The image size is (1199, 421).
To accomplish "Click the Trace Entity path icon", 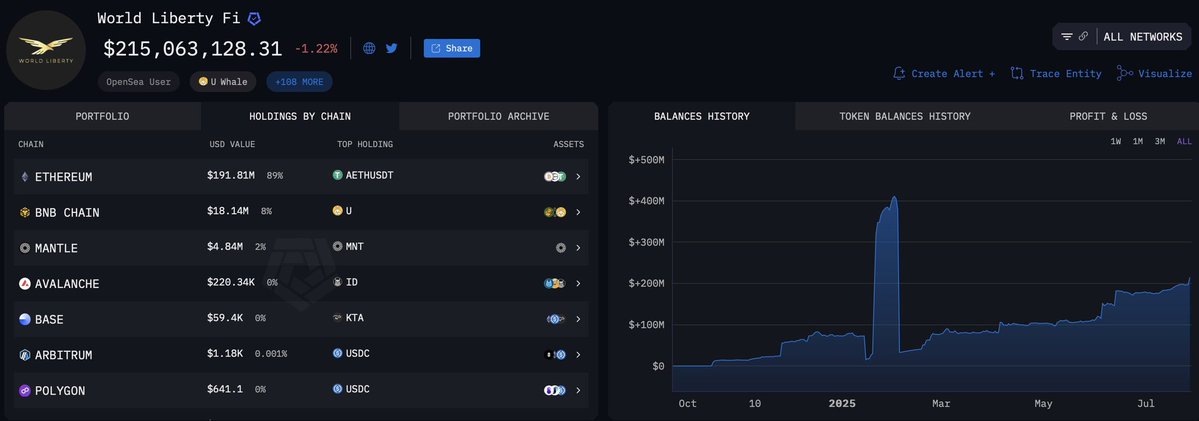I will pos(1017,73).
